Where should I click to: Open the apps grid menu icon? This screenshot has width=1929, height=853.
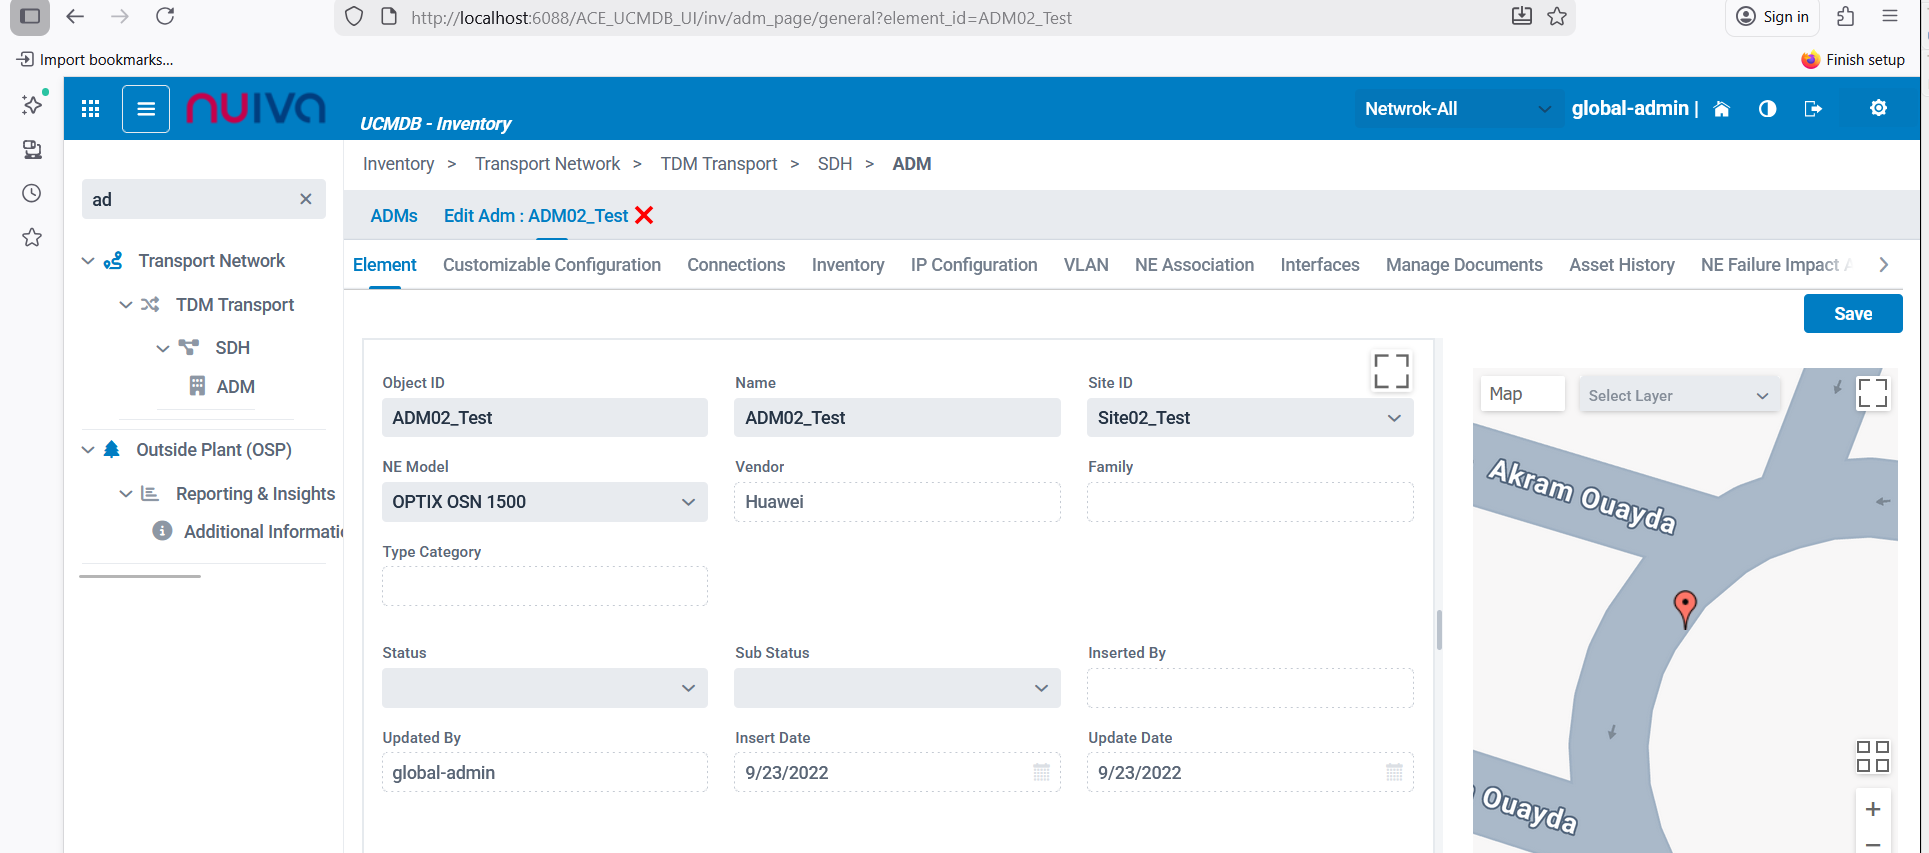[91, 109]
